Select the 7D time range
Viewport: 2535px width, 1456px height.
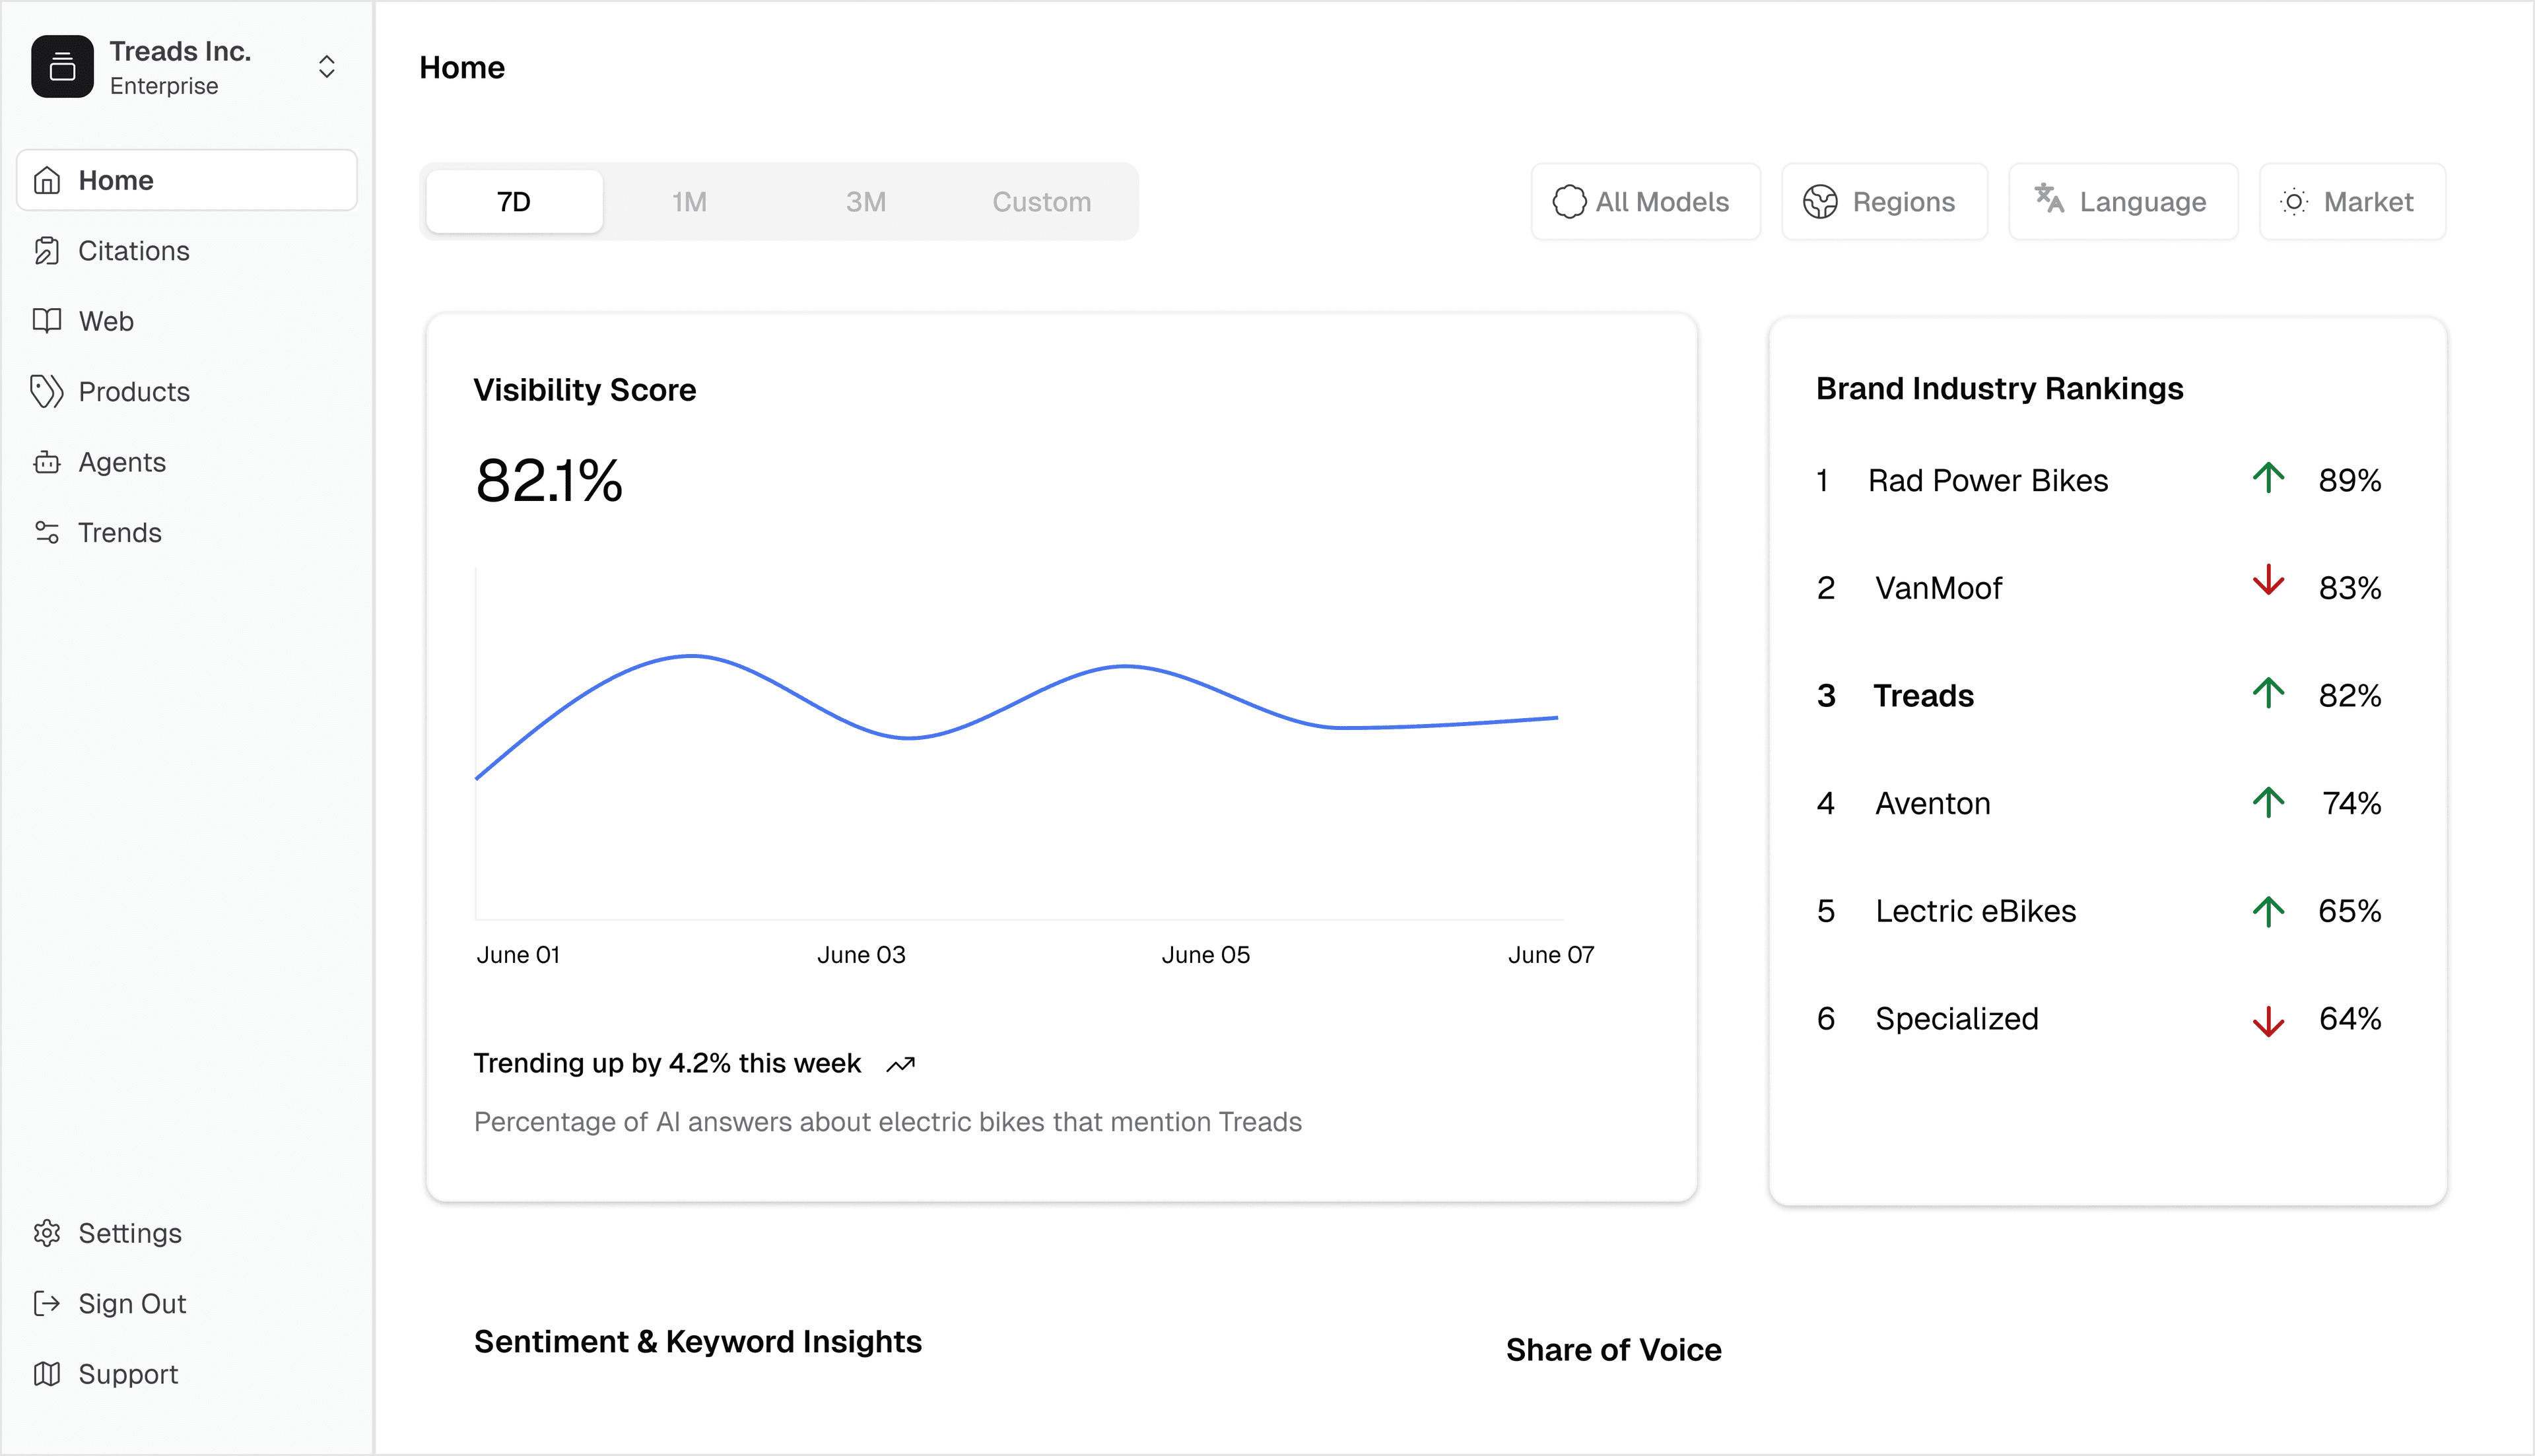514,202
